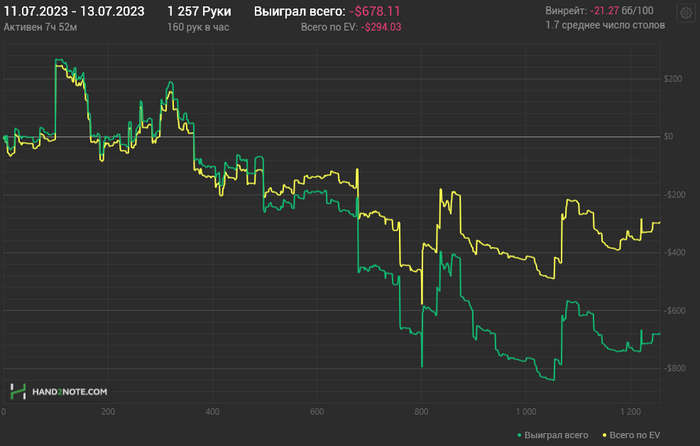Click the winrate value -21.27 бб/100
The image size is (700, 446).
point(621,11)
